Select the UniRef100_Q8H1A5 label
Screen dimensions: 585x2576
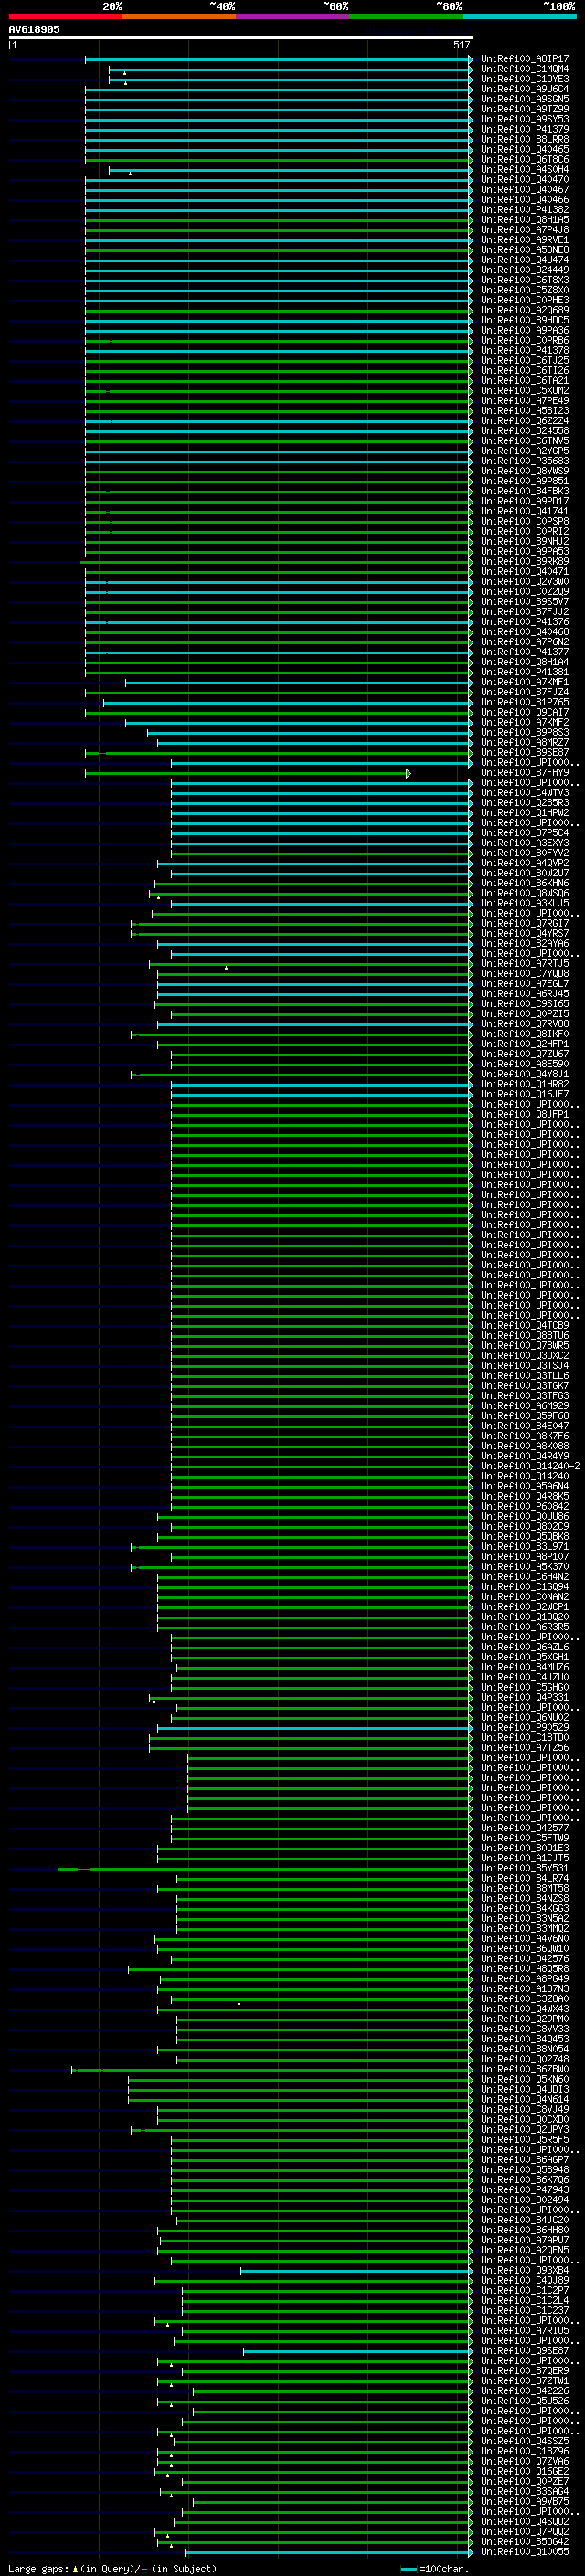coord(524,220)
